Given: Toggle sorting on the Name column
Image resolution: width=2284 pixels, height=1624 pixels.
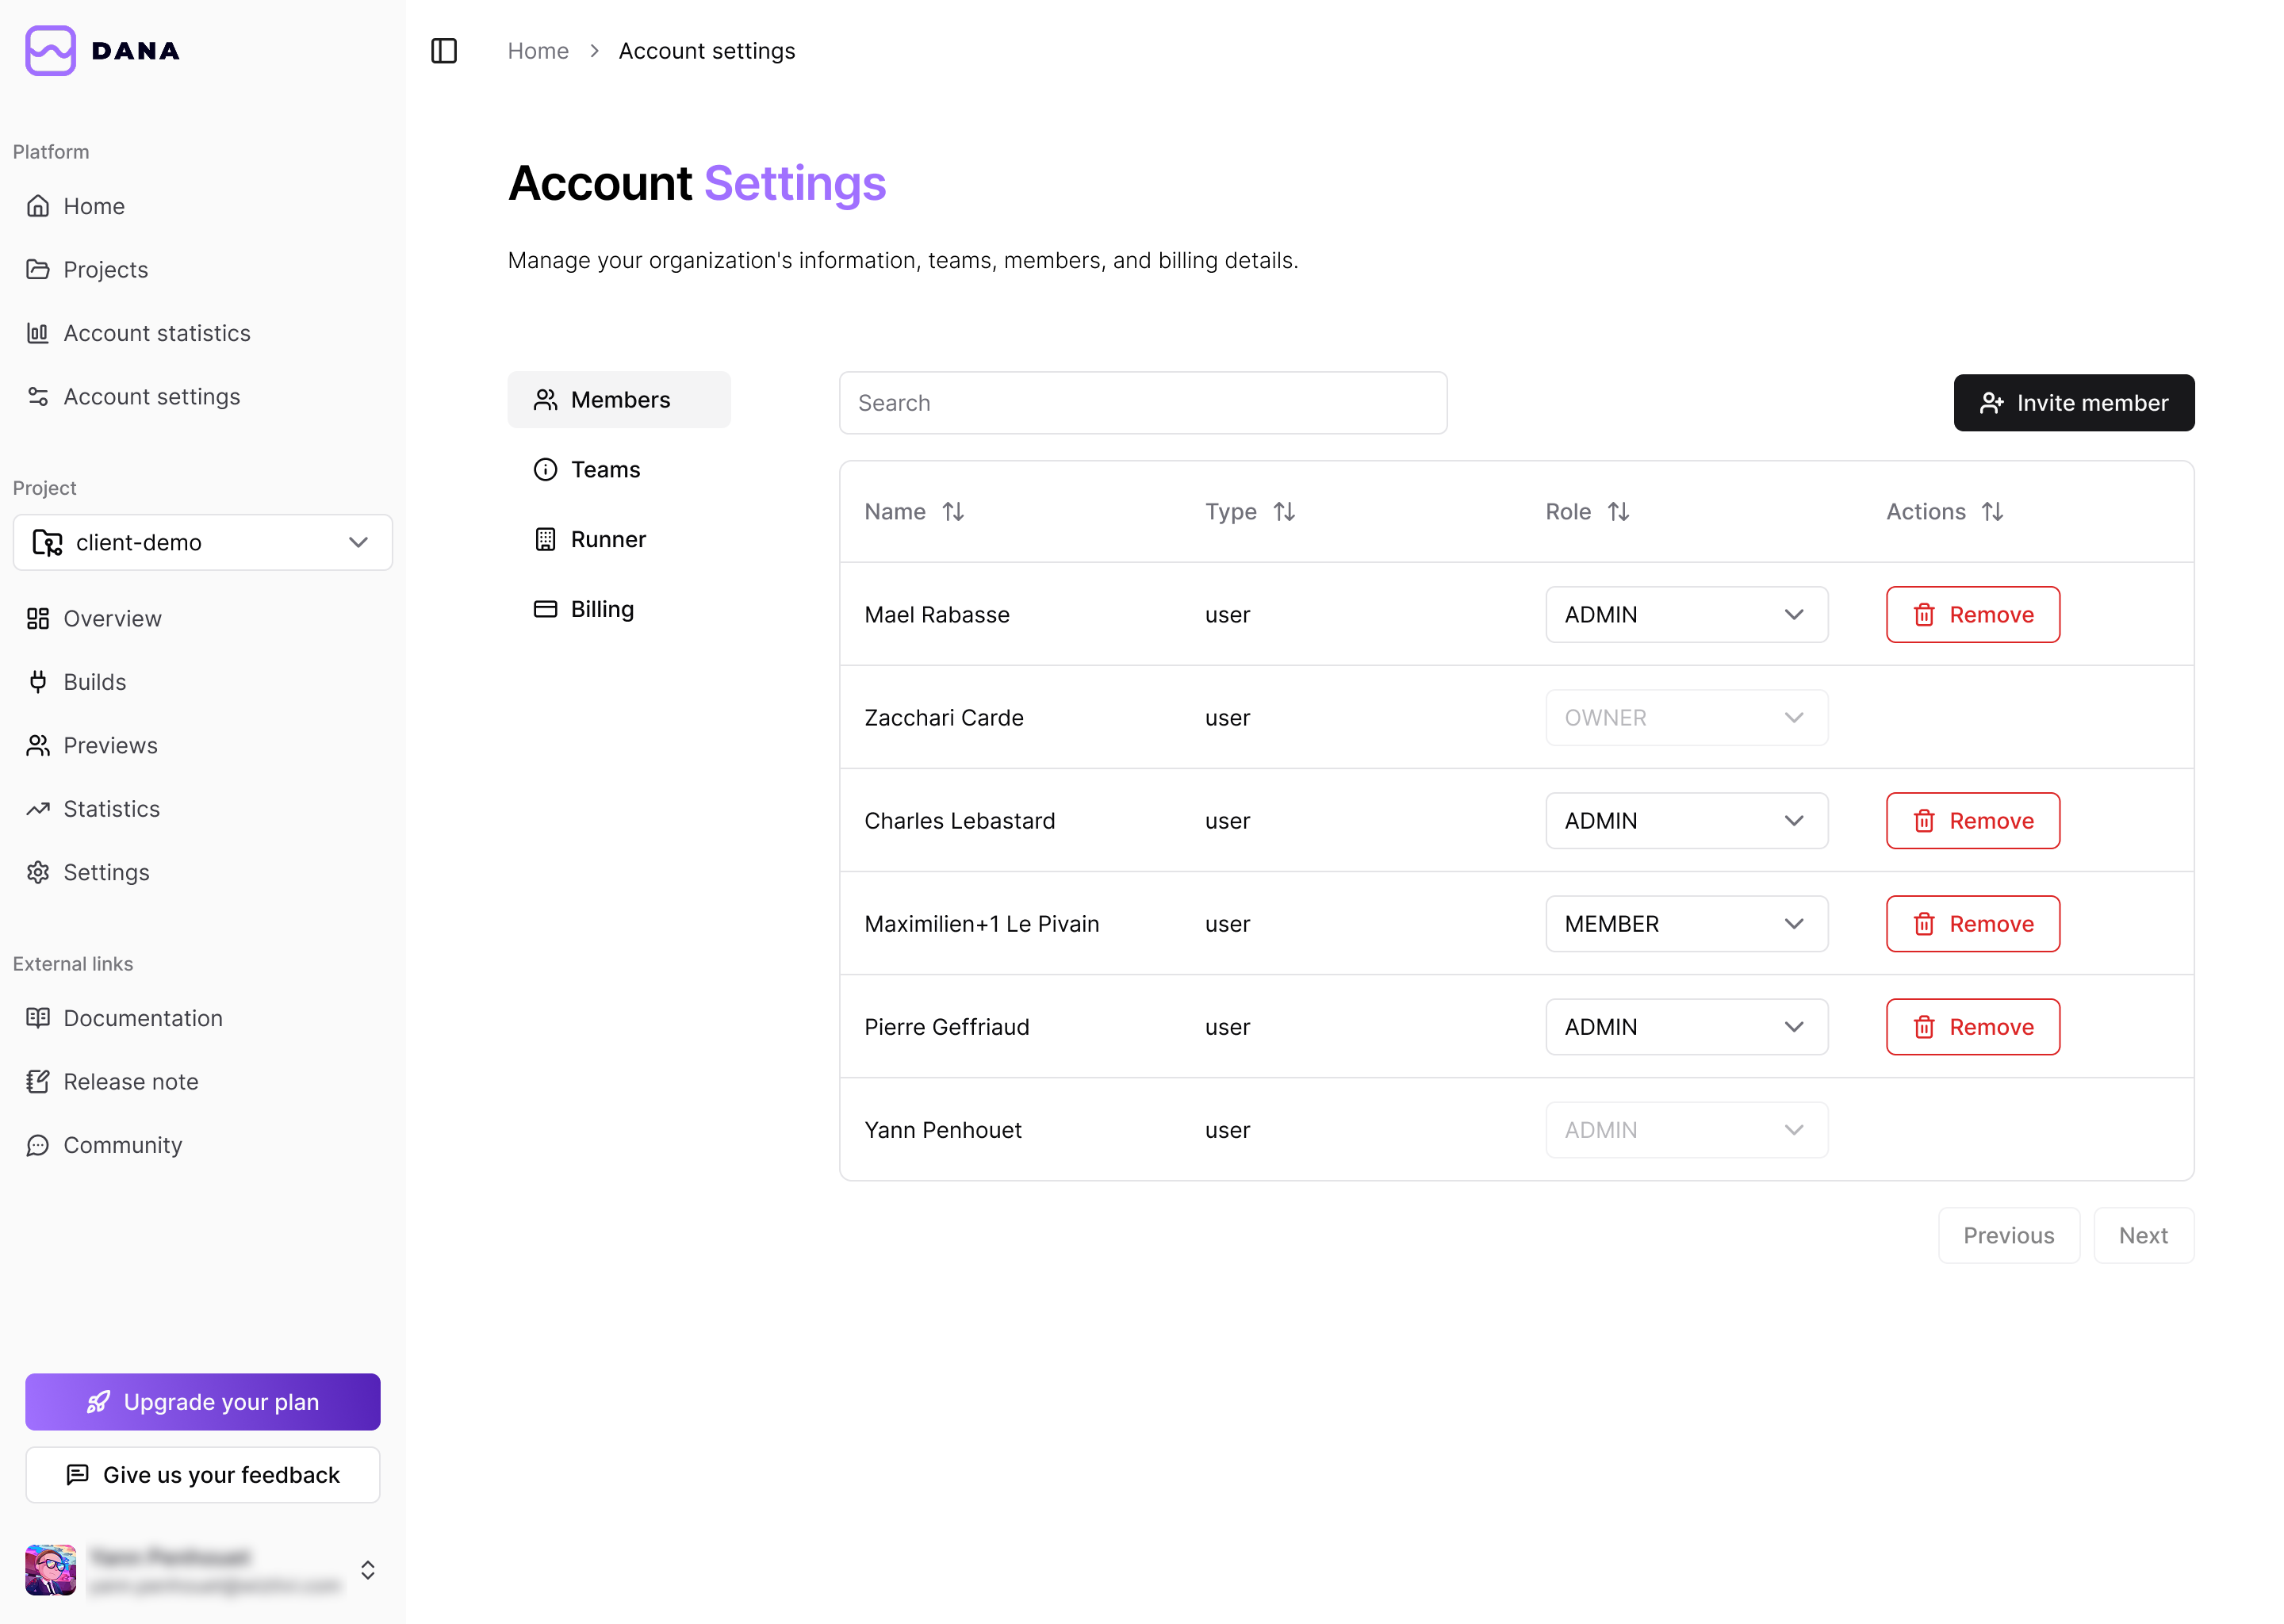Looking at the screenshot, I should tap(954, 511).
